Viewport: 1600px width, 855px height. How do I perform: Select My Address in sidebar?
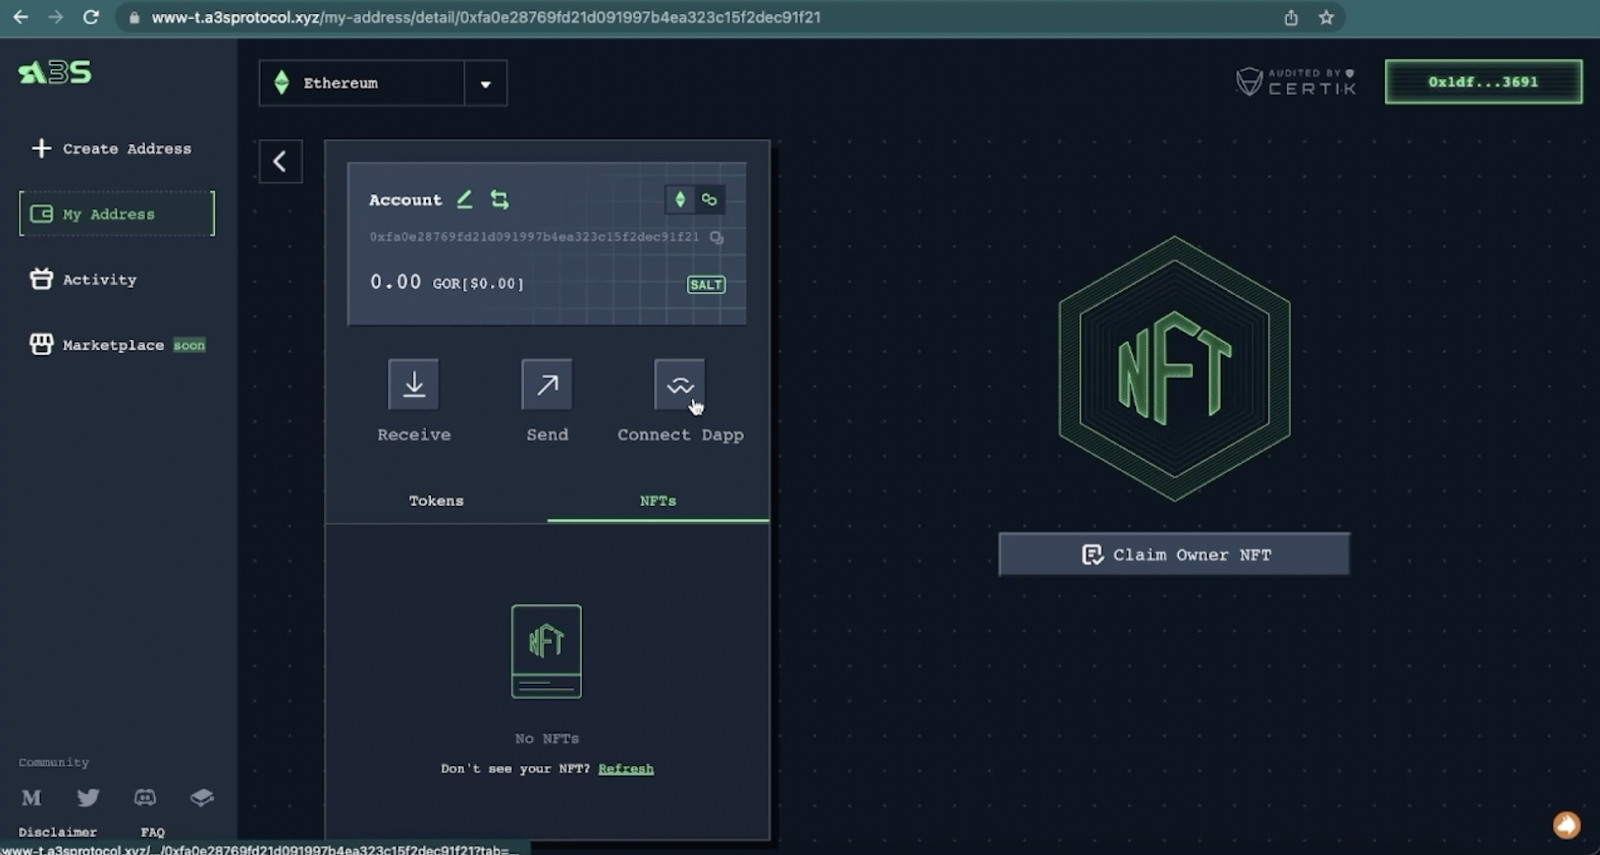[x=117, y=214]
